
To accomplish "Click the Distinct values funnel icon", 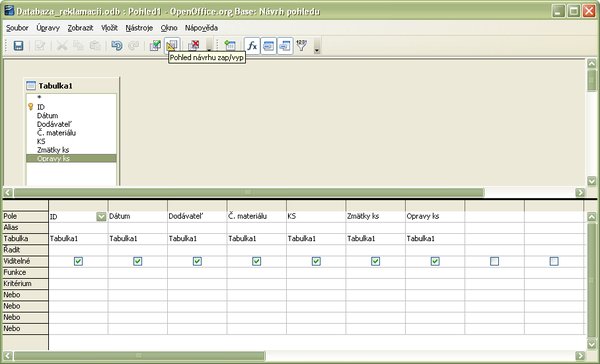I will (x=302, y=46).
